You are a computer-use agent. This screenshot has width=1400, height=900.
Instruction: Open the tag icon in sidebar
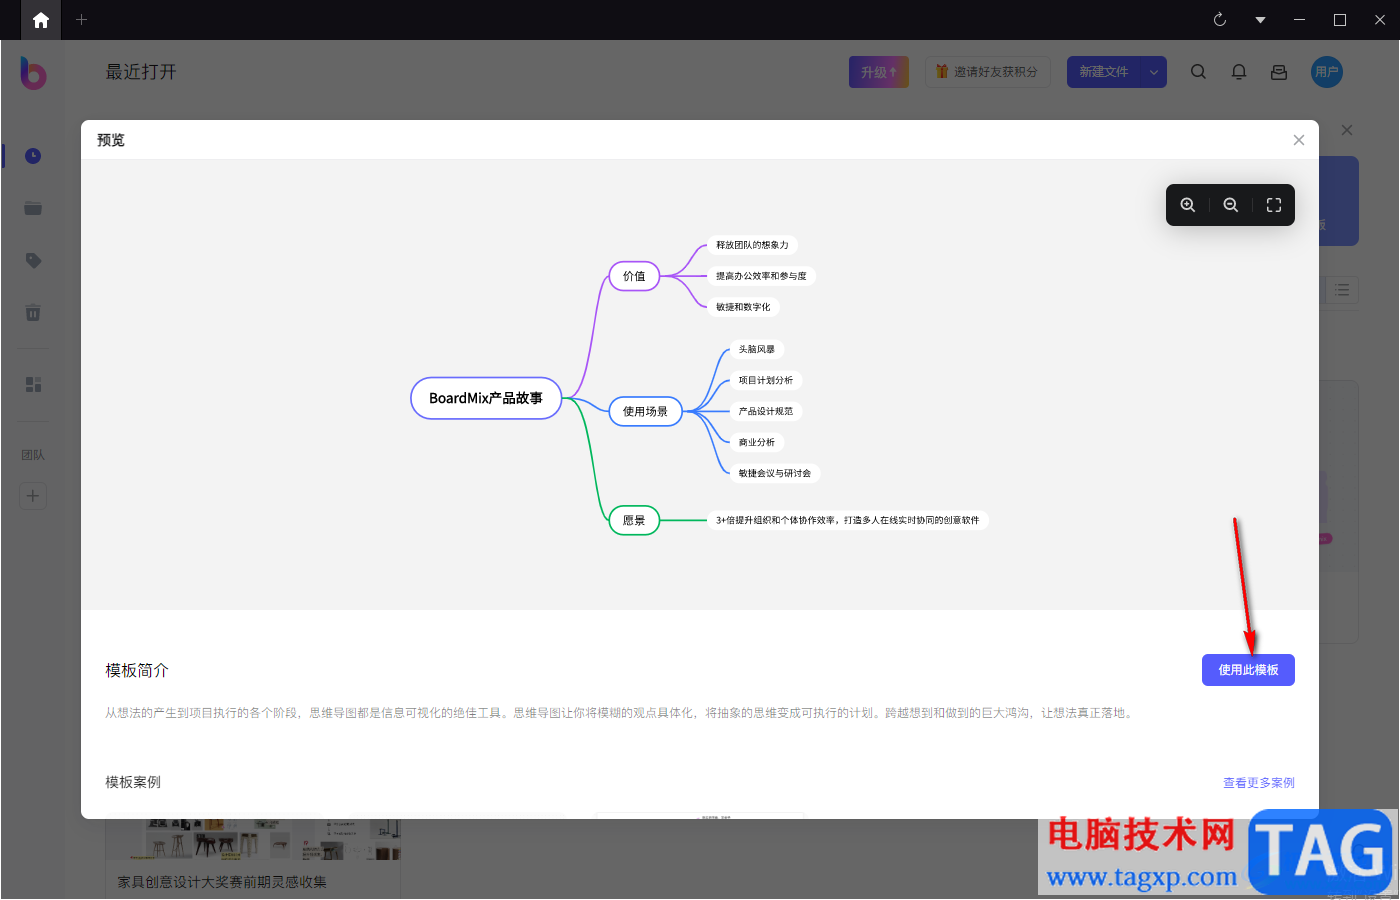tap(33, 260)
